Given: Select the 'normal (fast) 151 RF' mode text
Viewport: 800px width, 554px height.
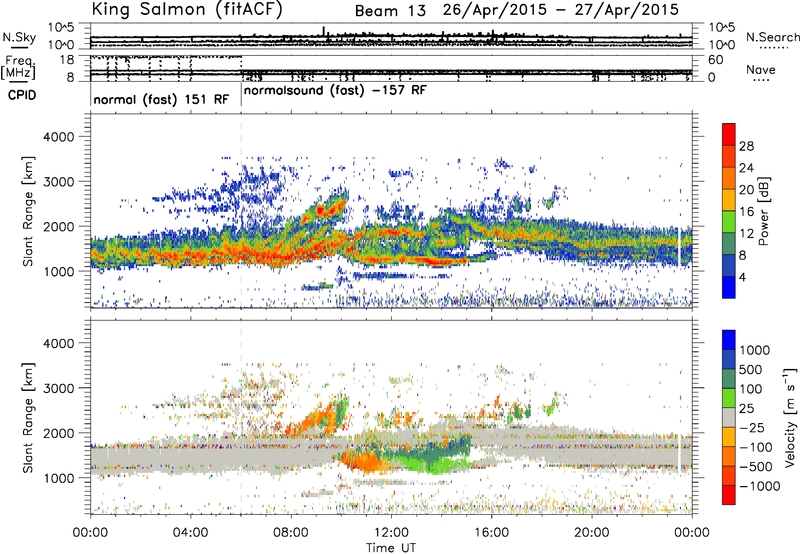Looking at the screenshot, I should coord(161,99).
